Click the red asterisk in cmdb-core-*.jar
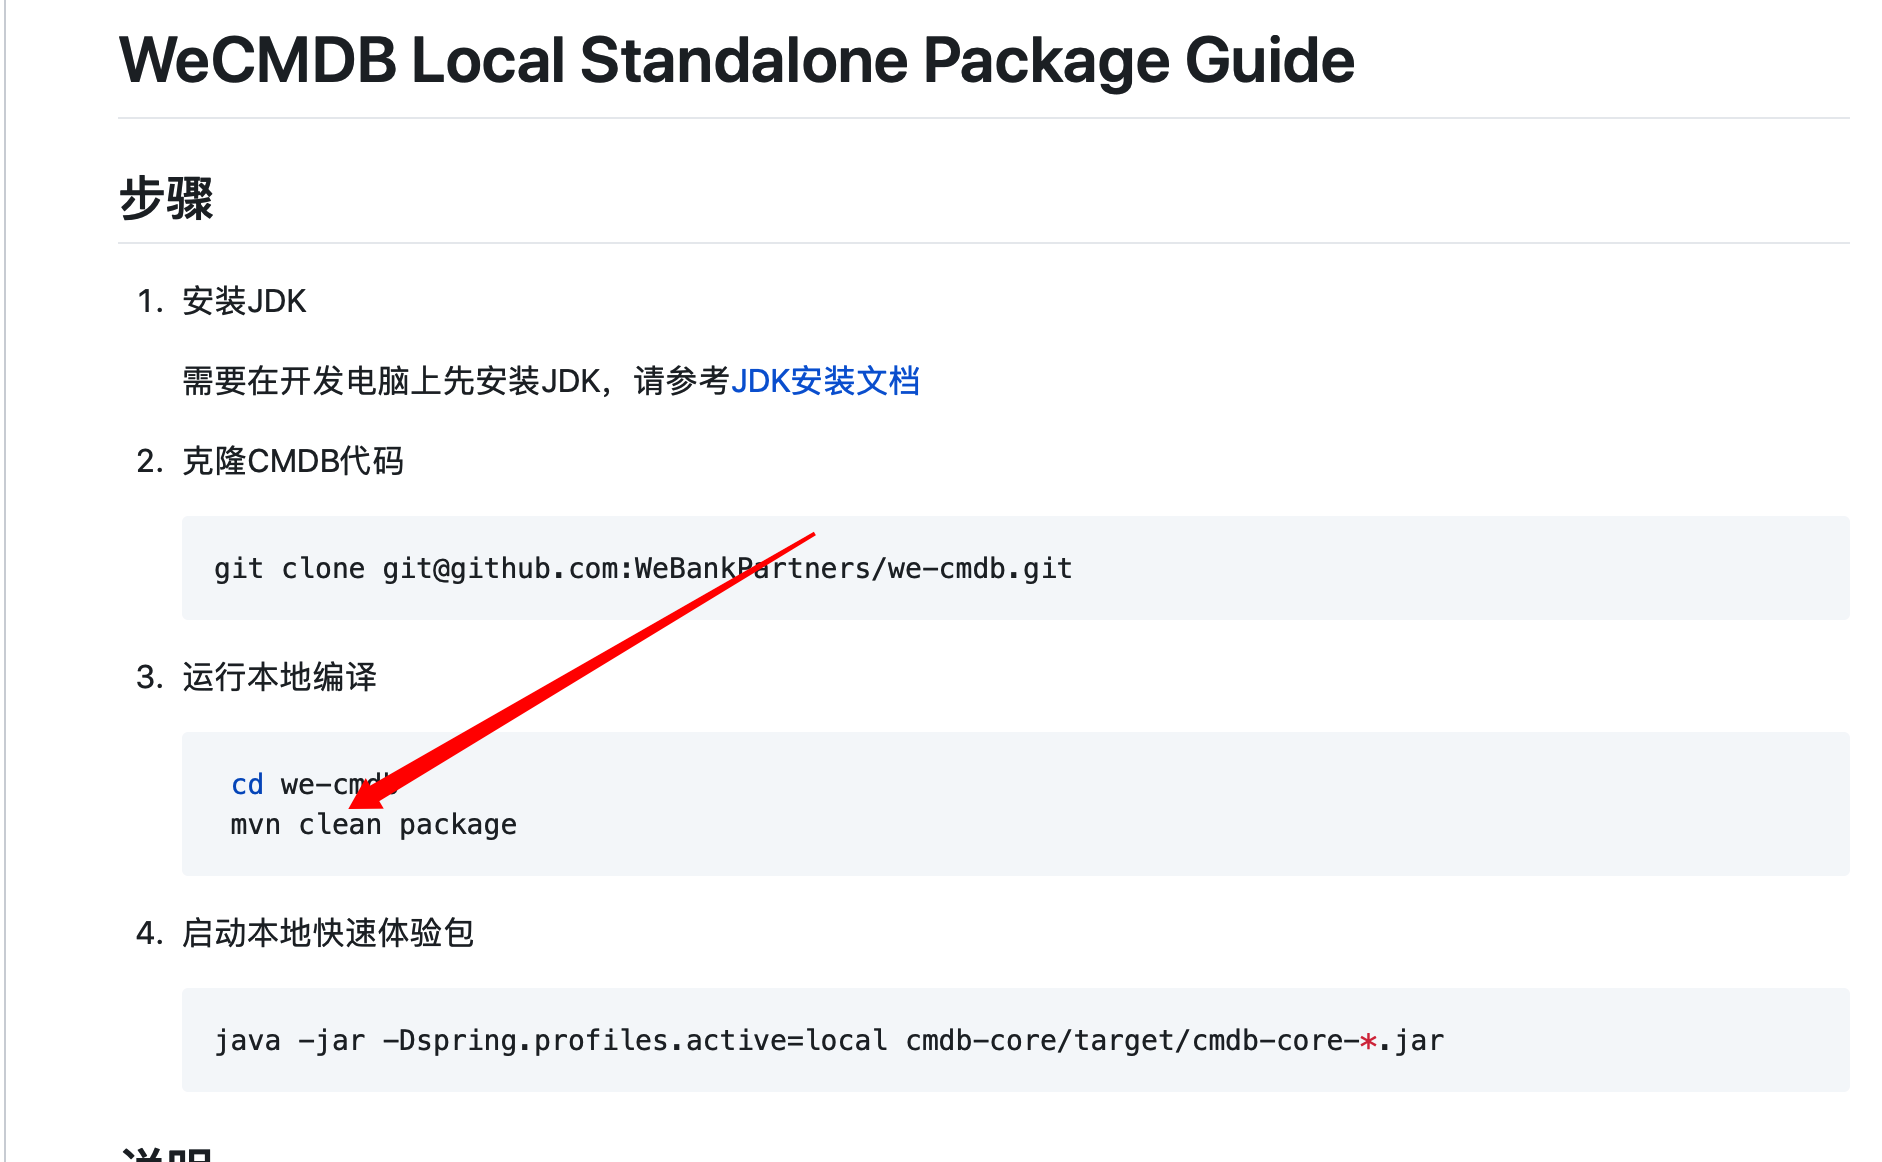Screen dimensions: 1882x1162 [x=1367, y=1040]
